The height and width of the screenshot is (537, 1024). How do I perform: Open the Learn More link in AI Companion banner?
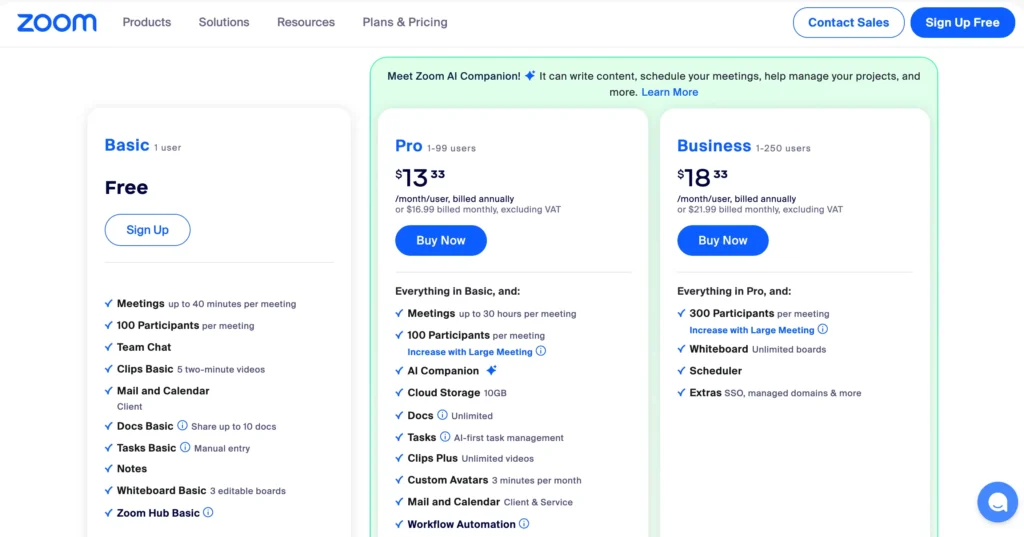tap(669, 92)
